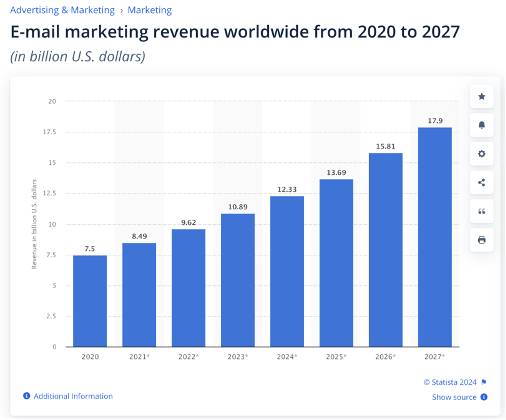Click the 8.49 value label
The width and height of the screenshot is (506, 420).
139,236
